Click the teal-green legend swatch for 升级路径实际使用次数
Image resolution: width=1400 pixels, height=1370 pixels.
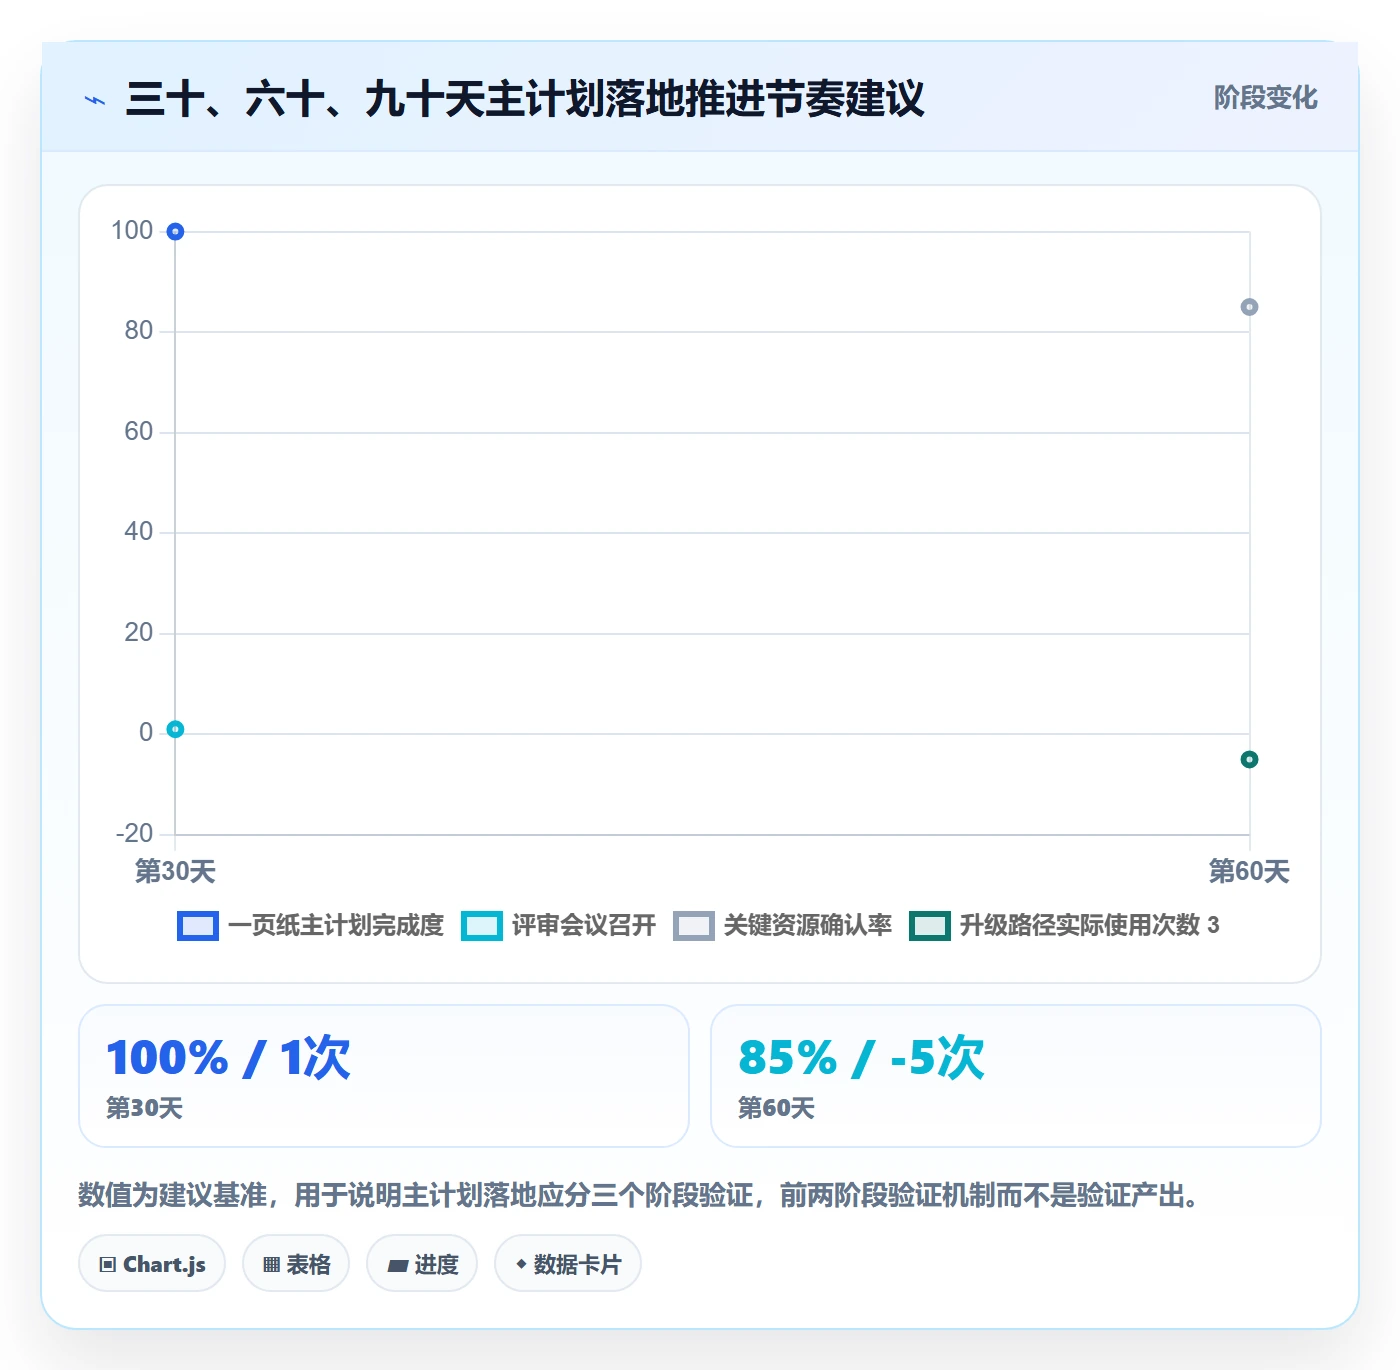click(x=929, y=926)
